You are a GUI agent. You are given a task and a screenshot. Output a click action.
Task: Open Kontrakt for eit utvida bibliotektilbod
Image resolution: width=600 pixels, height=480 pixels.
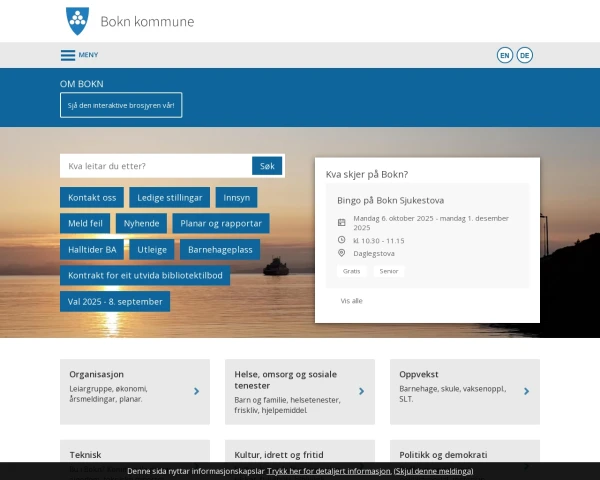click(145, 275)
